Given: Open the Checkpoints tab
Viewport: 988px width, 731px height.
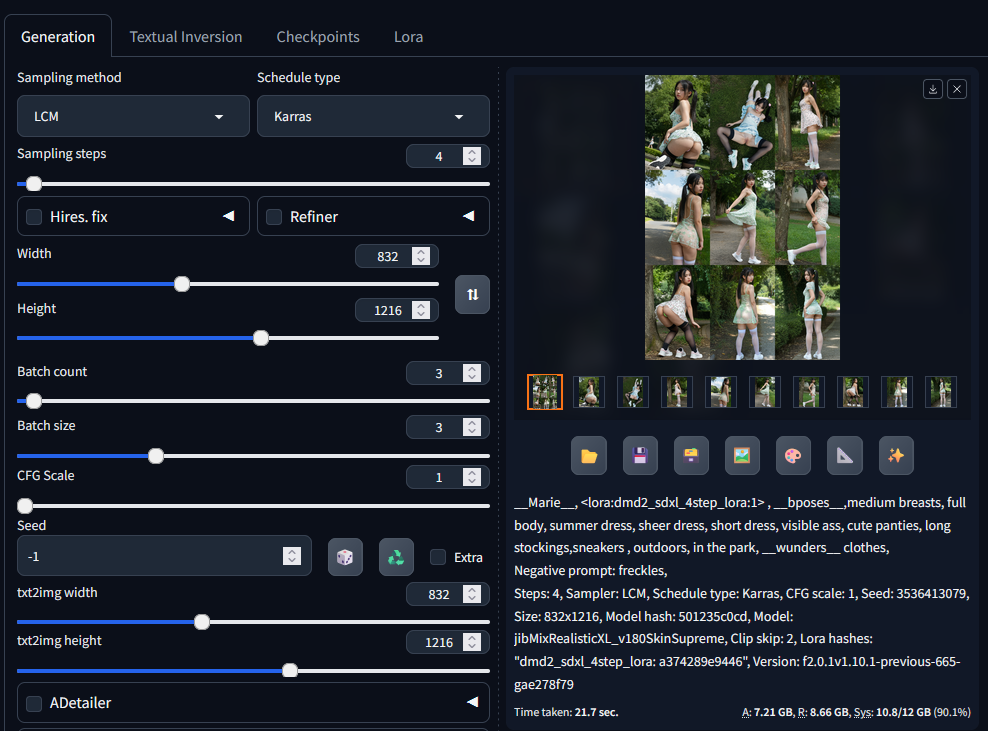Looking at the screenshot, I should [x=318, y=37].
